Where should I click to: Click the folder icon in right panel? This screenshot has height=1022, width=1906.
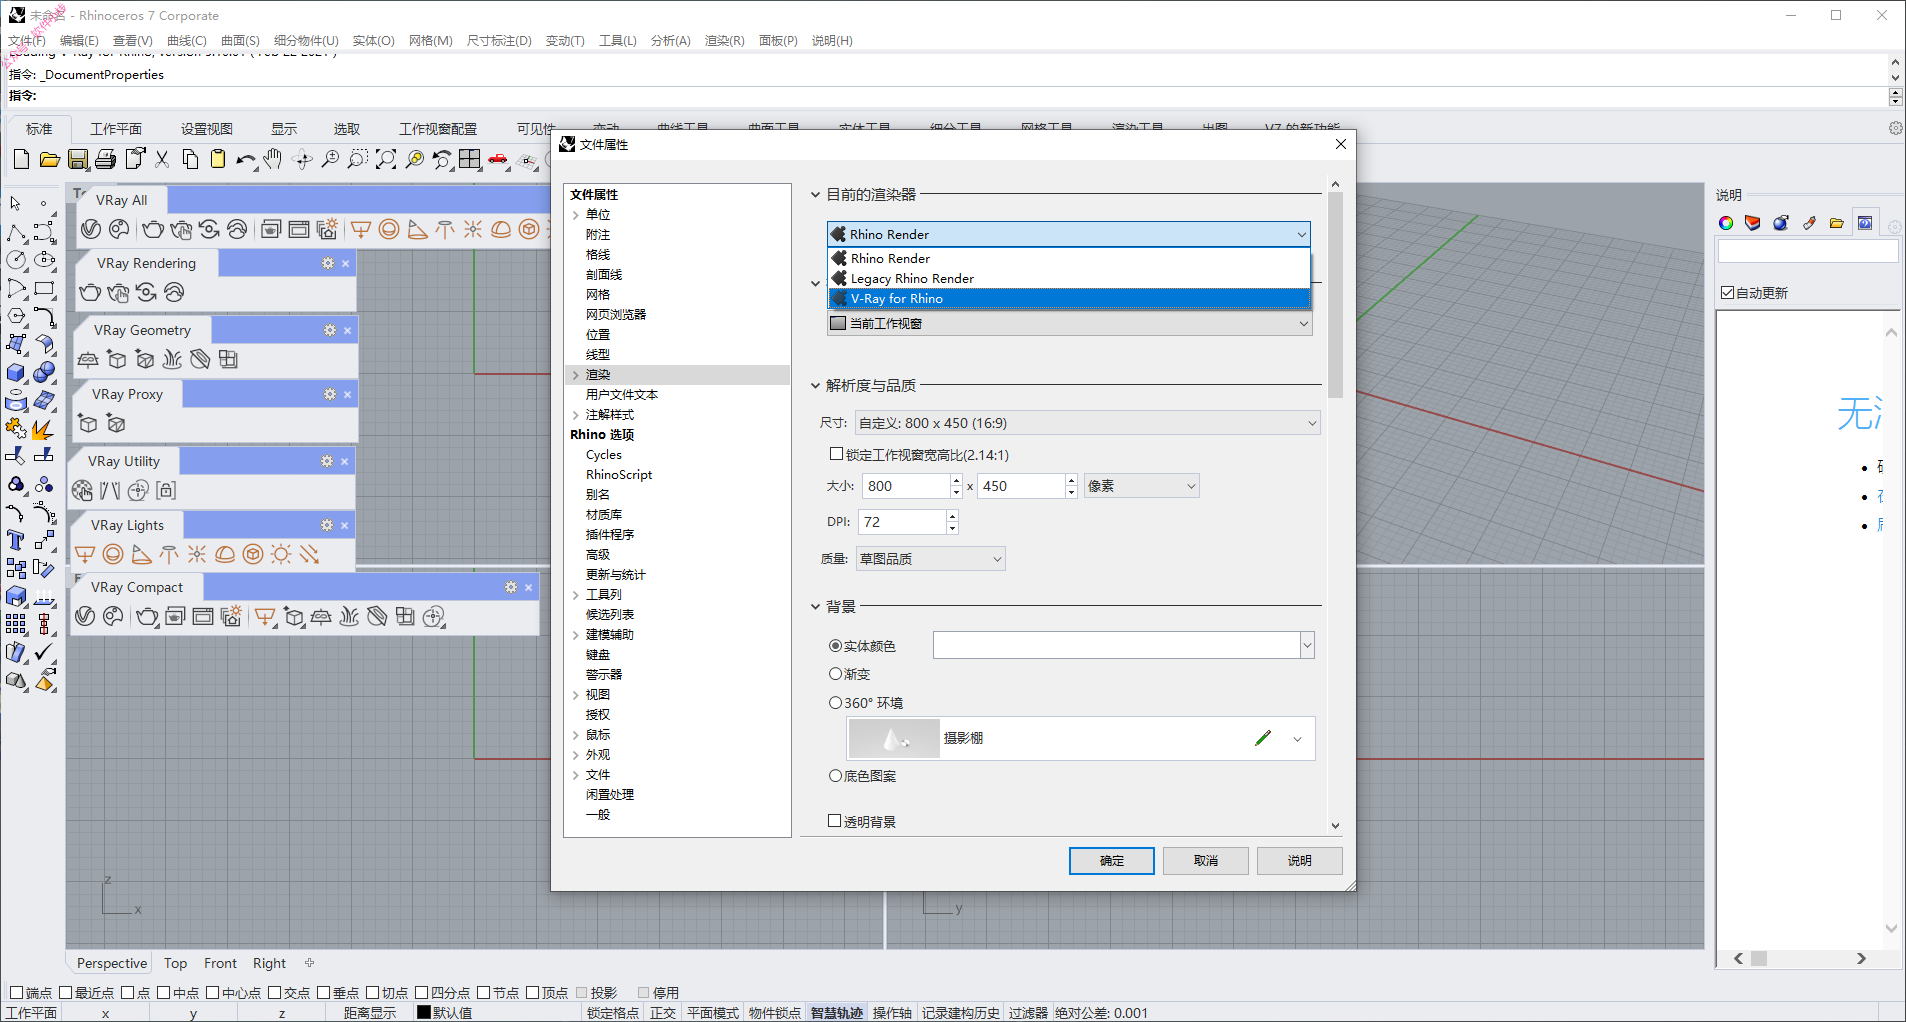1837,223
